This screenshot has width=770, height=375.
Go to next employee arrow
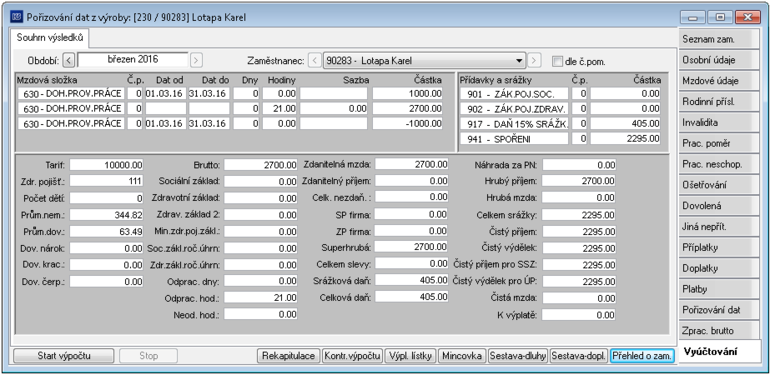(534, 61)
